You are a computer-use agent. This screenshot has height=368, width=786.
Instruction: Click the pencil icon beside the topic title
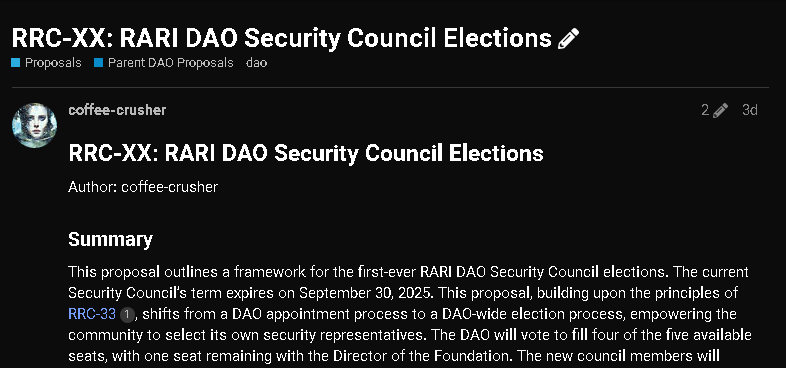[x=568, y=39]
